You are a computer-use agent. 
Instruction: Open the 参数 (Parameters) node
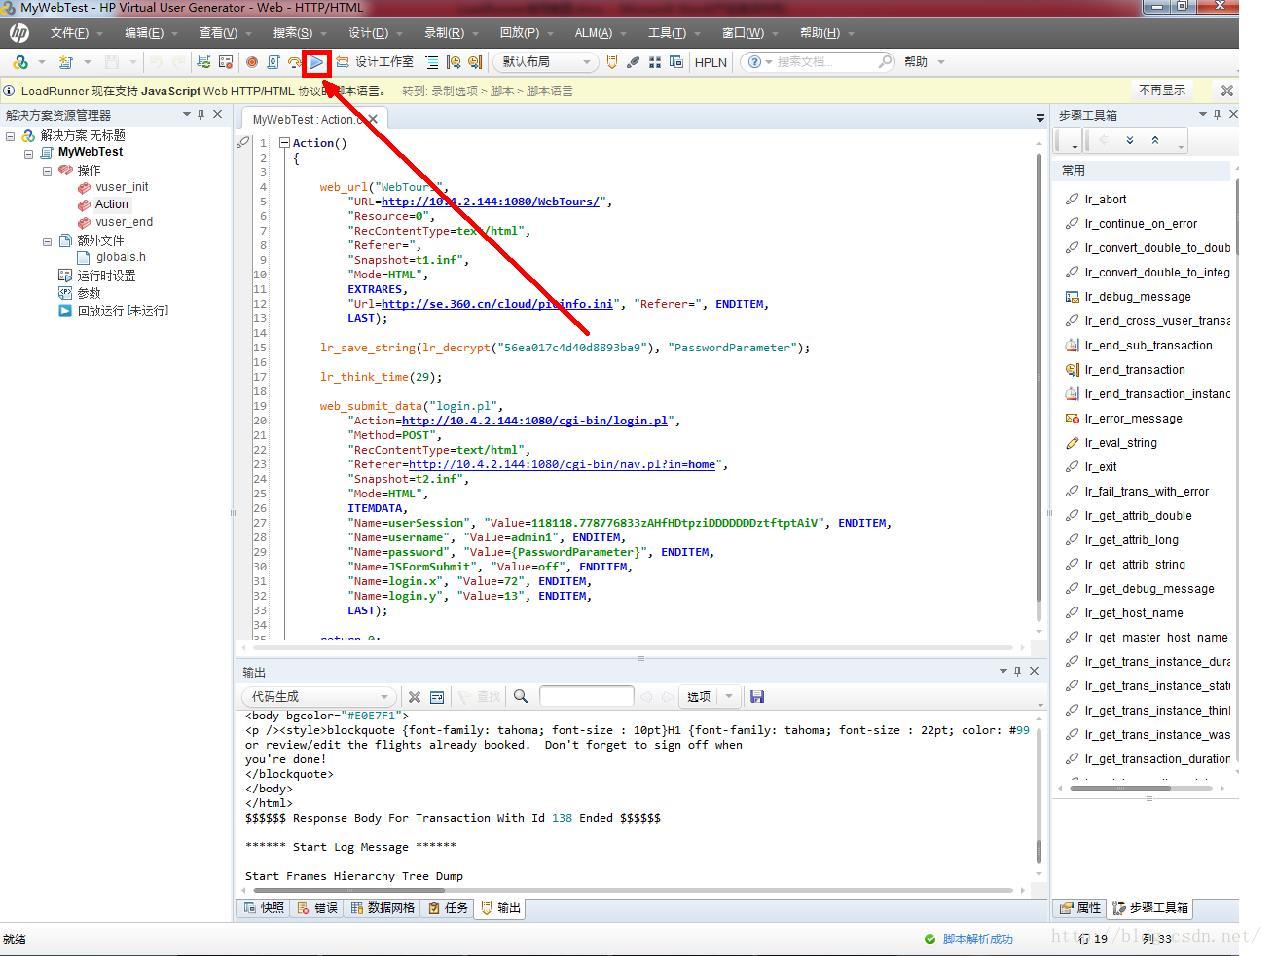point(89,293)
